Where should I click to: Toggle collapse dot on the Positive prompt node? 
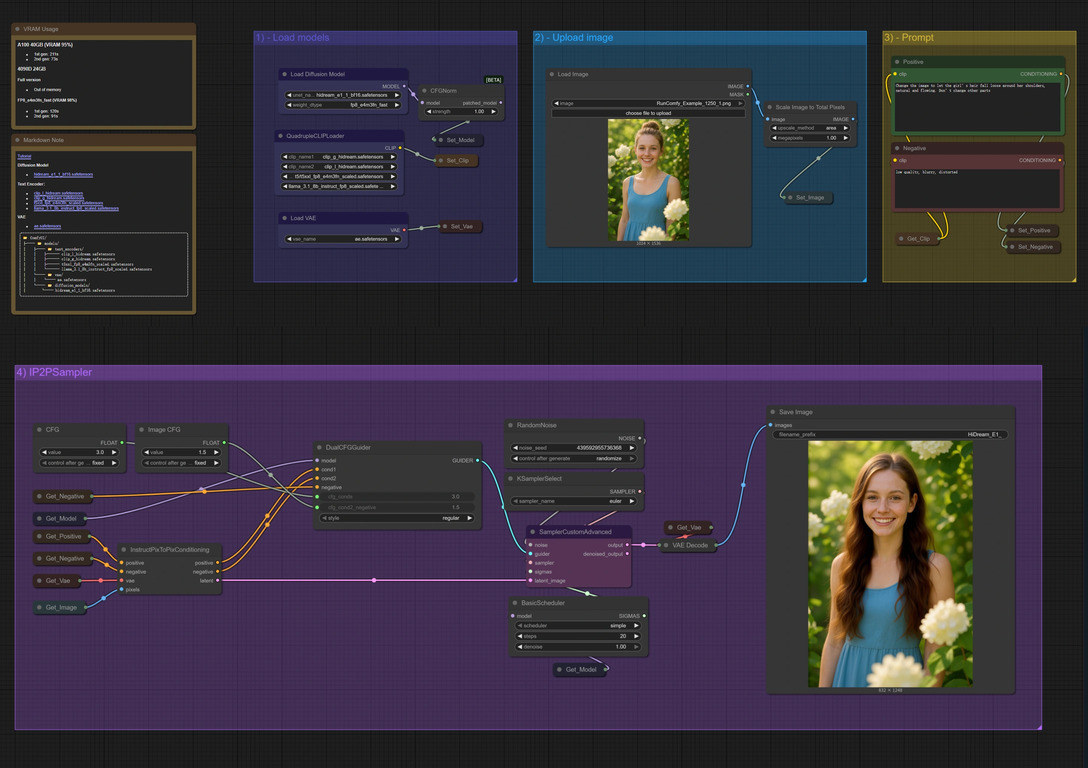pos(896,62)
